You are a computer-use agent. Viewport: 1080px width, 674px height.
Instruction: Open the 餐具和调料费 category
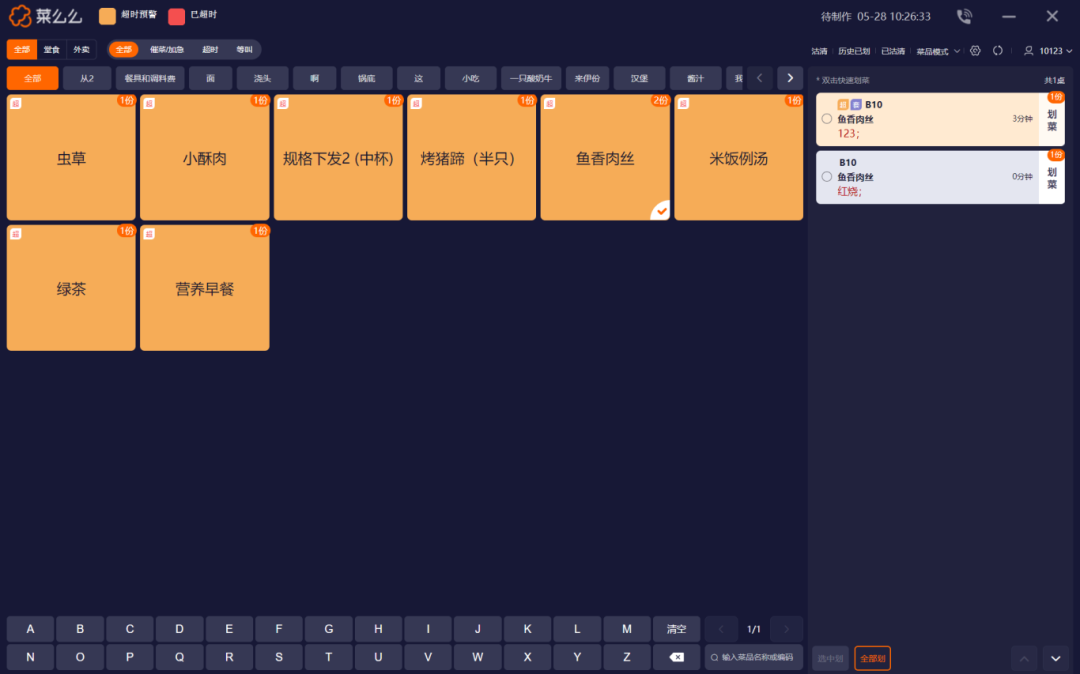[150, 78]
